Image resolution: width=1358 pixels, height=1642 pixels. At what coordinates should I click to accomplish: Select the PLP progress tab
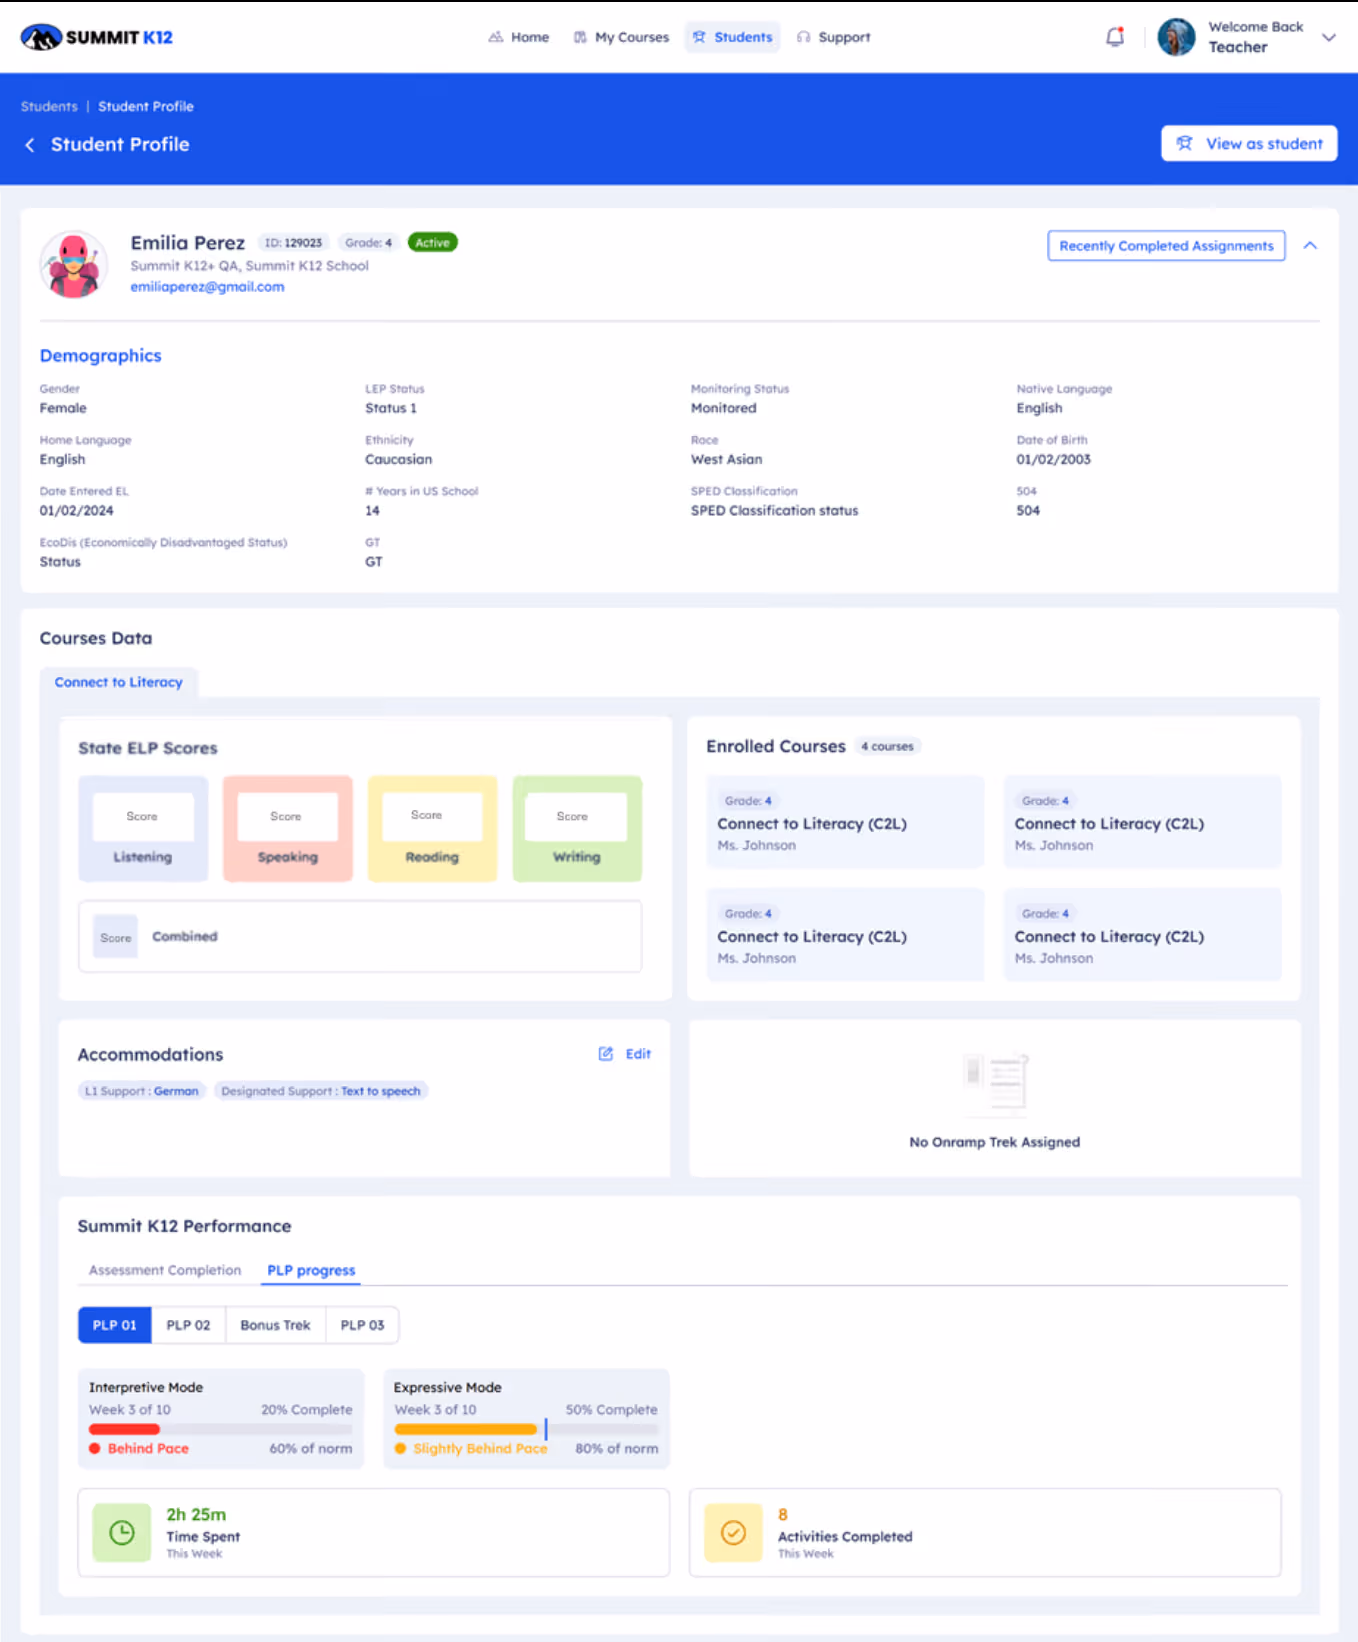(x=311, y=1270)
